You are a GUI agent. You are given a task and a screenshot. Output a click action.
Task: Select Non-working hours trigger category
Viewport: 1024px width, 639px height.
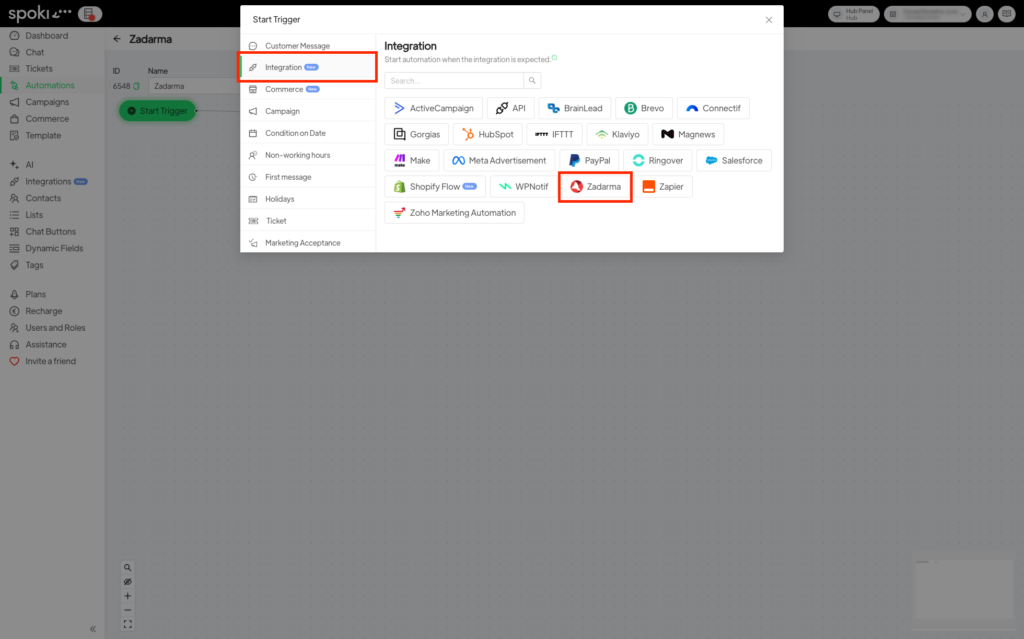[297, 155]
